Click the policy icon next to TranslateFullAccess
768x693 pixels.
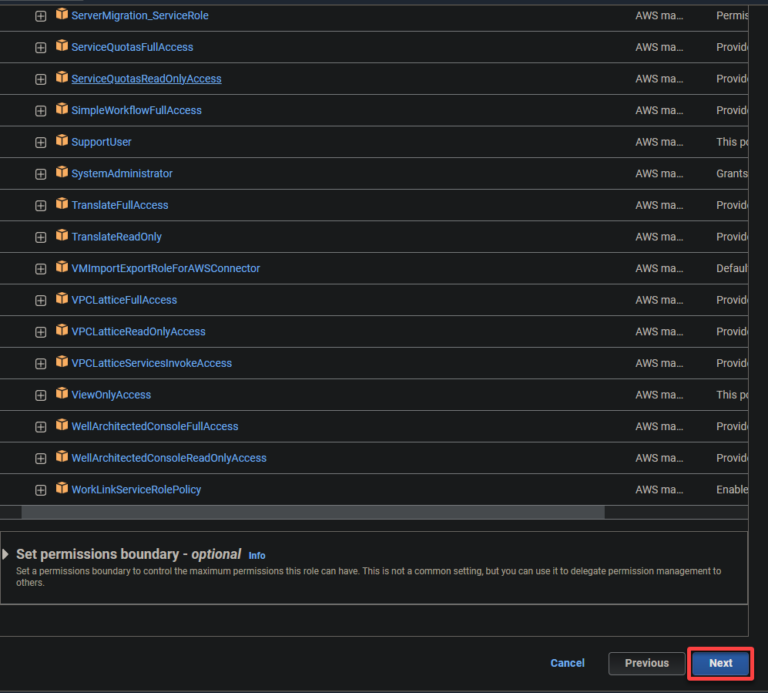click(x=62, y=204)
